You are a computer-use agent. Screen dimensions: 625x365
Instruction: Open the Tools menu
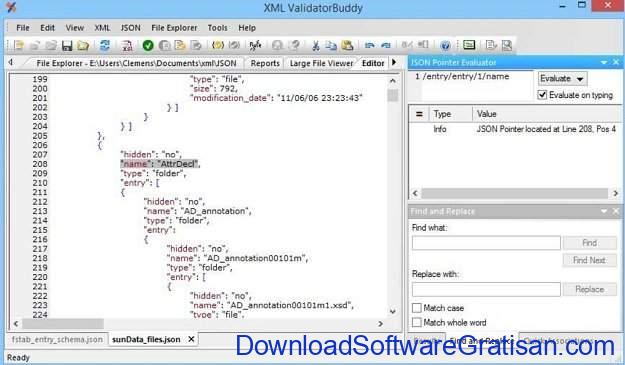[x=217, y=28]
